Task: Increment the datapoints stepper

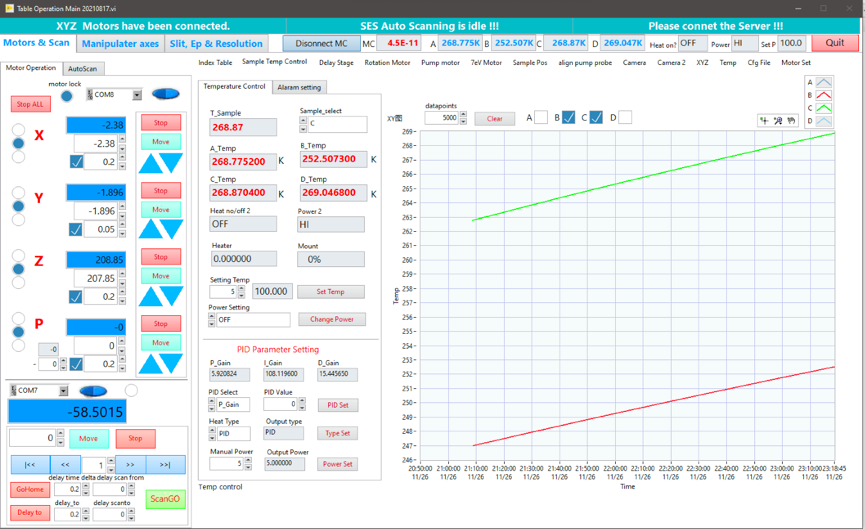Action: pos(464,115)
